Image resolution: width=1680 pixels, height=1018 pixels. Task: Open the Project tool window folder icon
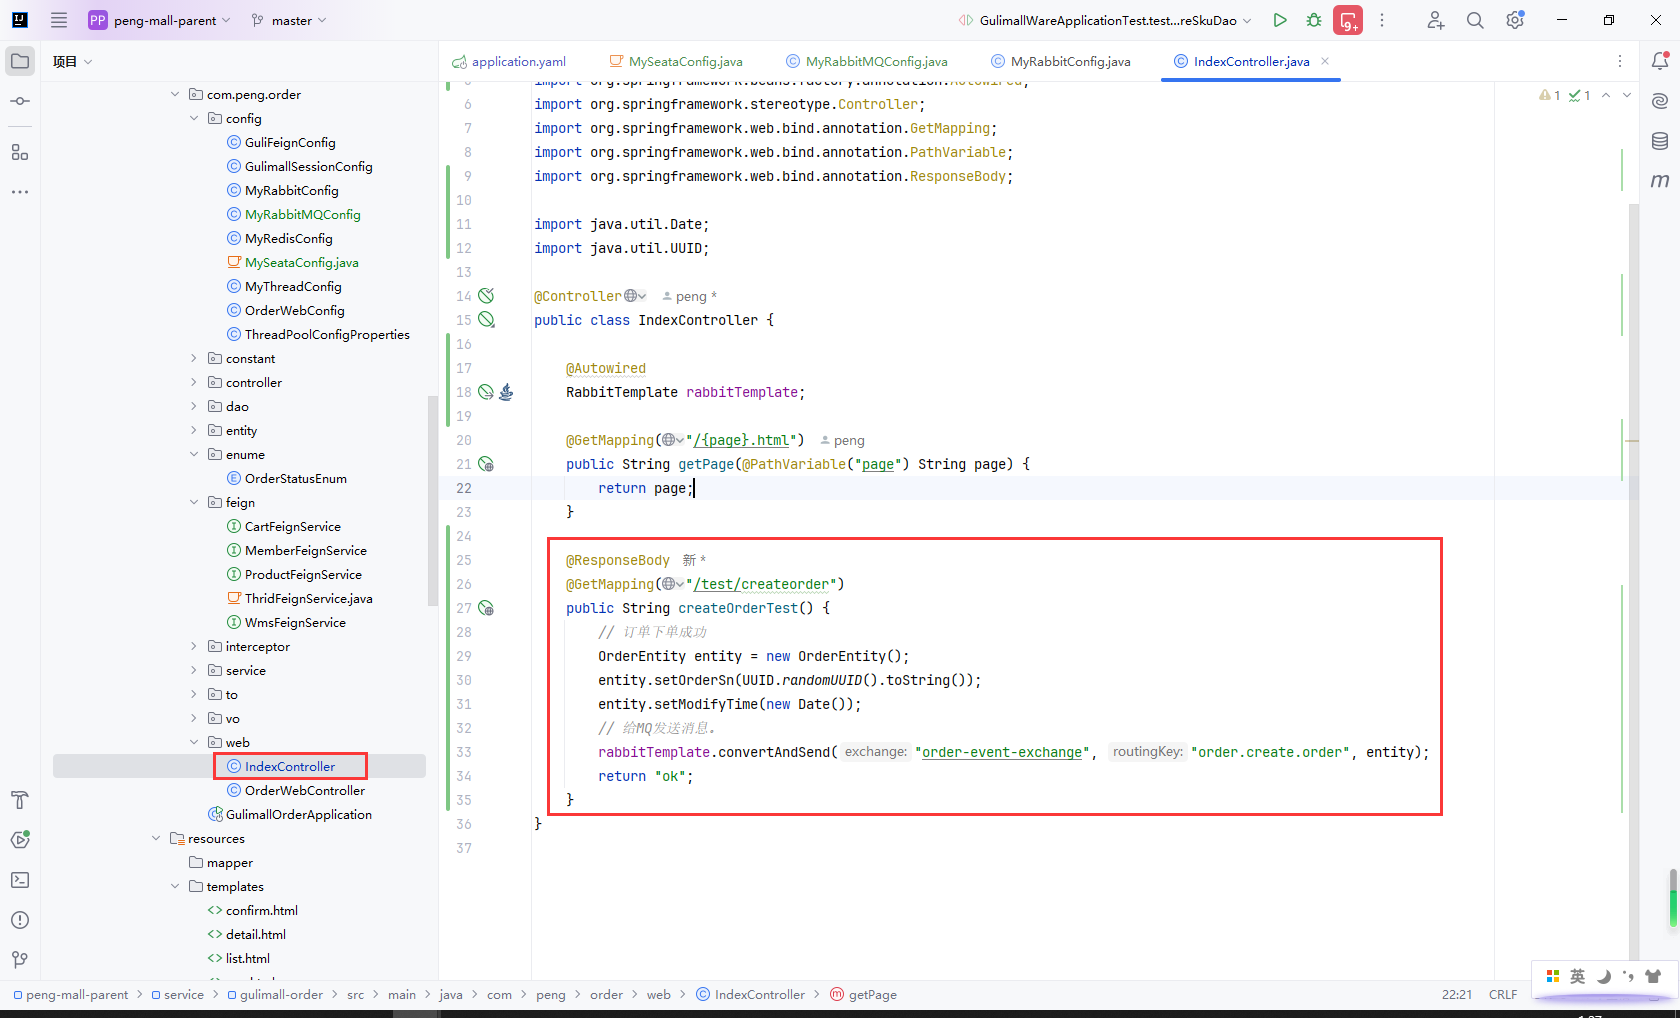click(20, 61)
